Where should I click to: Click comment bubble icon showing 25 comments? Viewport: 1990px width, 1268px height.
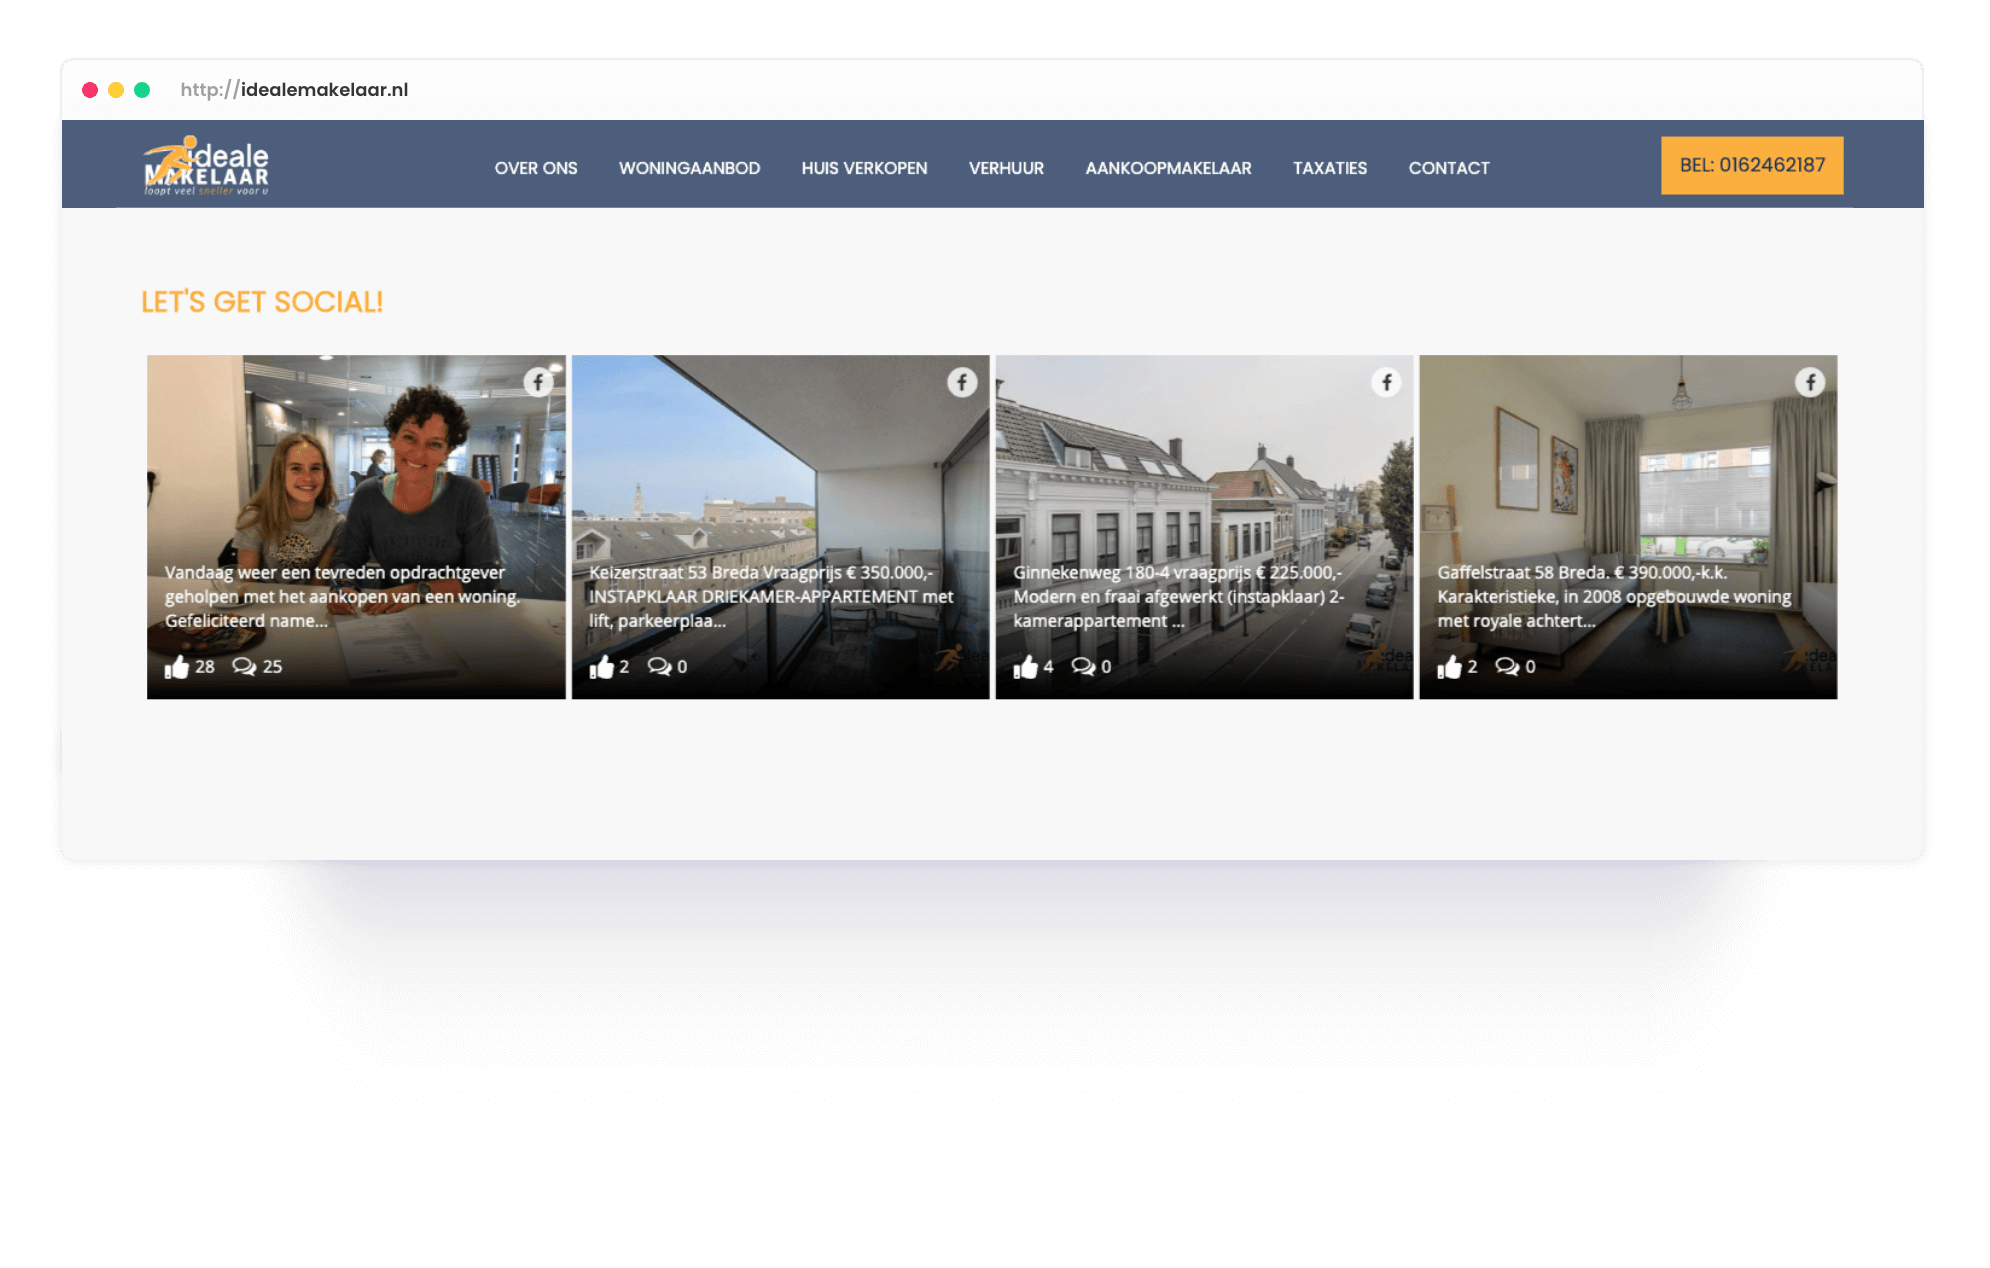[244, 667]
